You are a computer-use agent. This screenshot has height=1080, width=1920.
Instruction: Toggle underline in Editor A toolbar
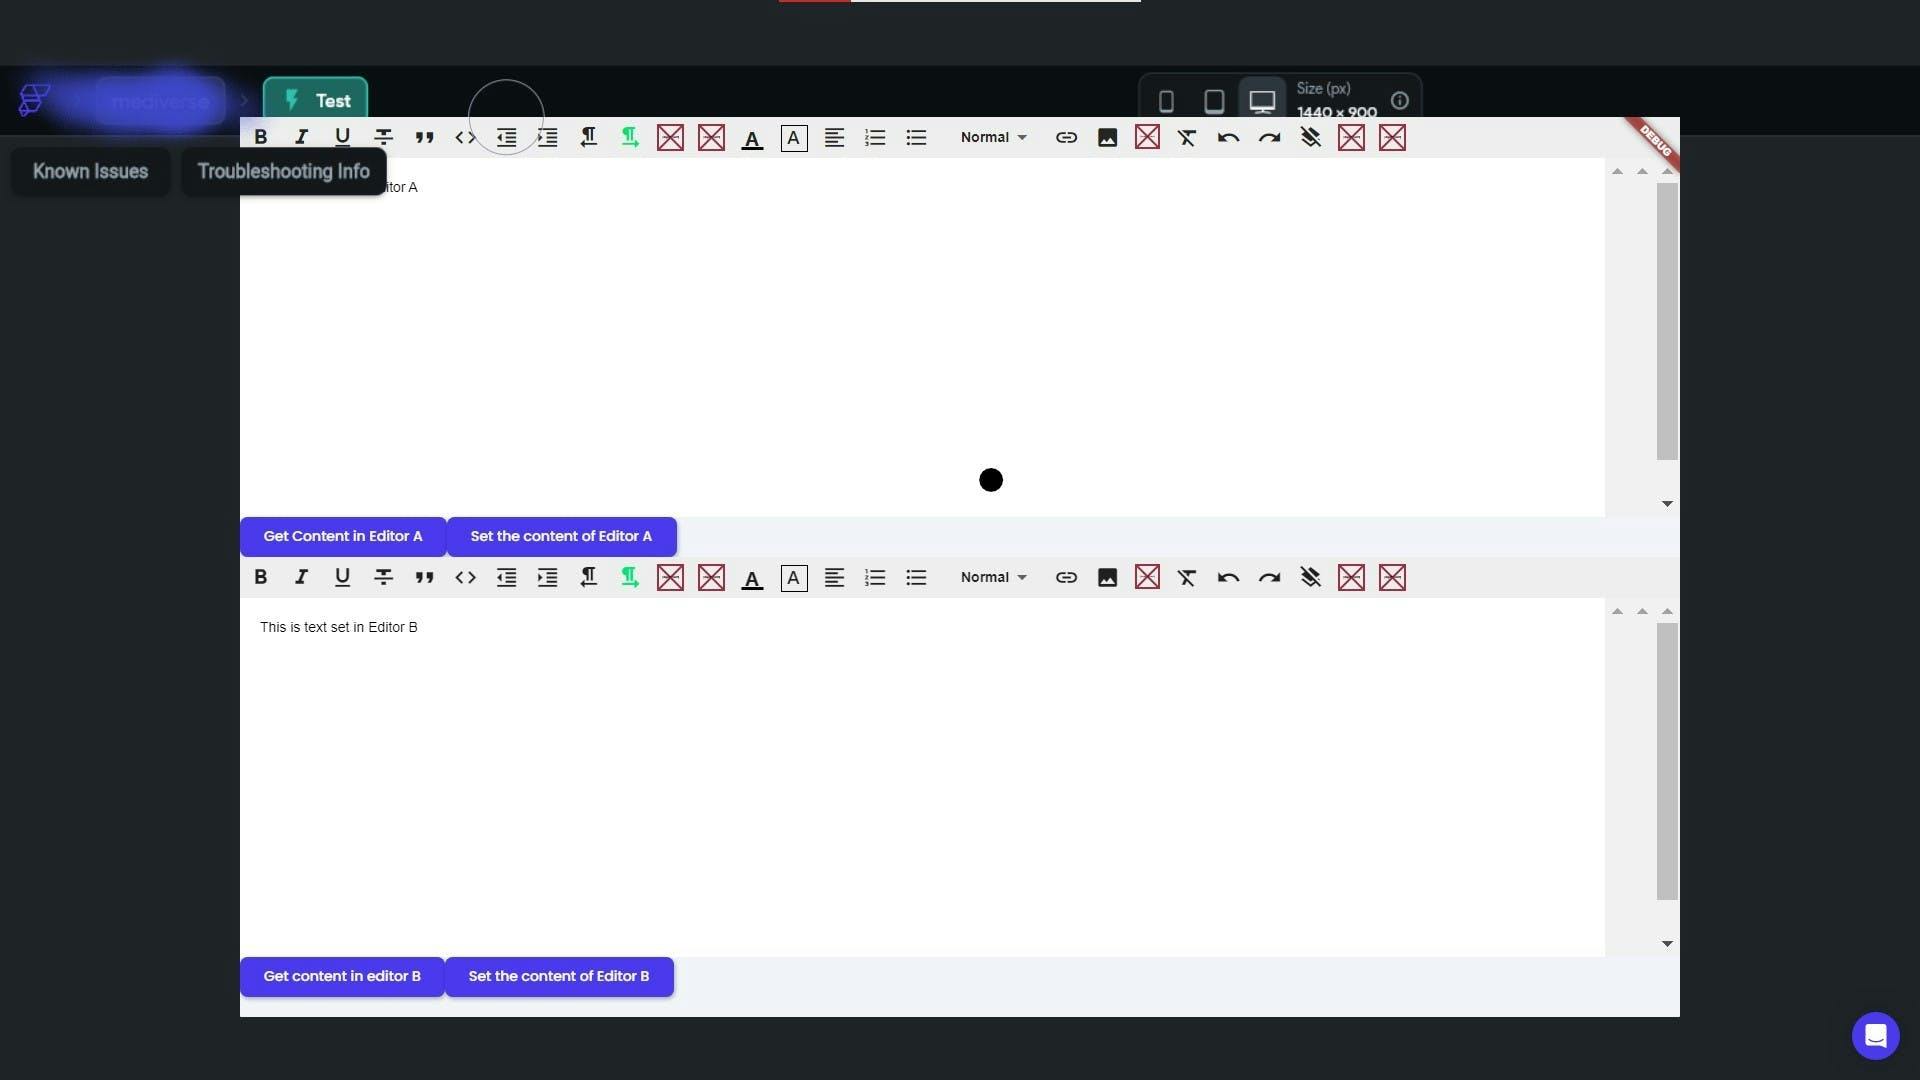coord(342,137)
